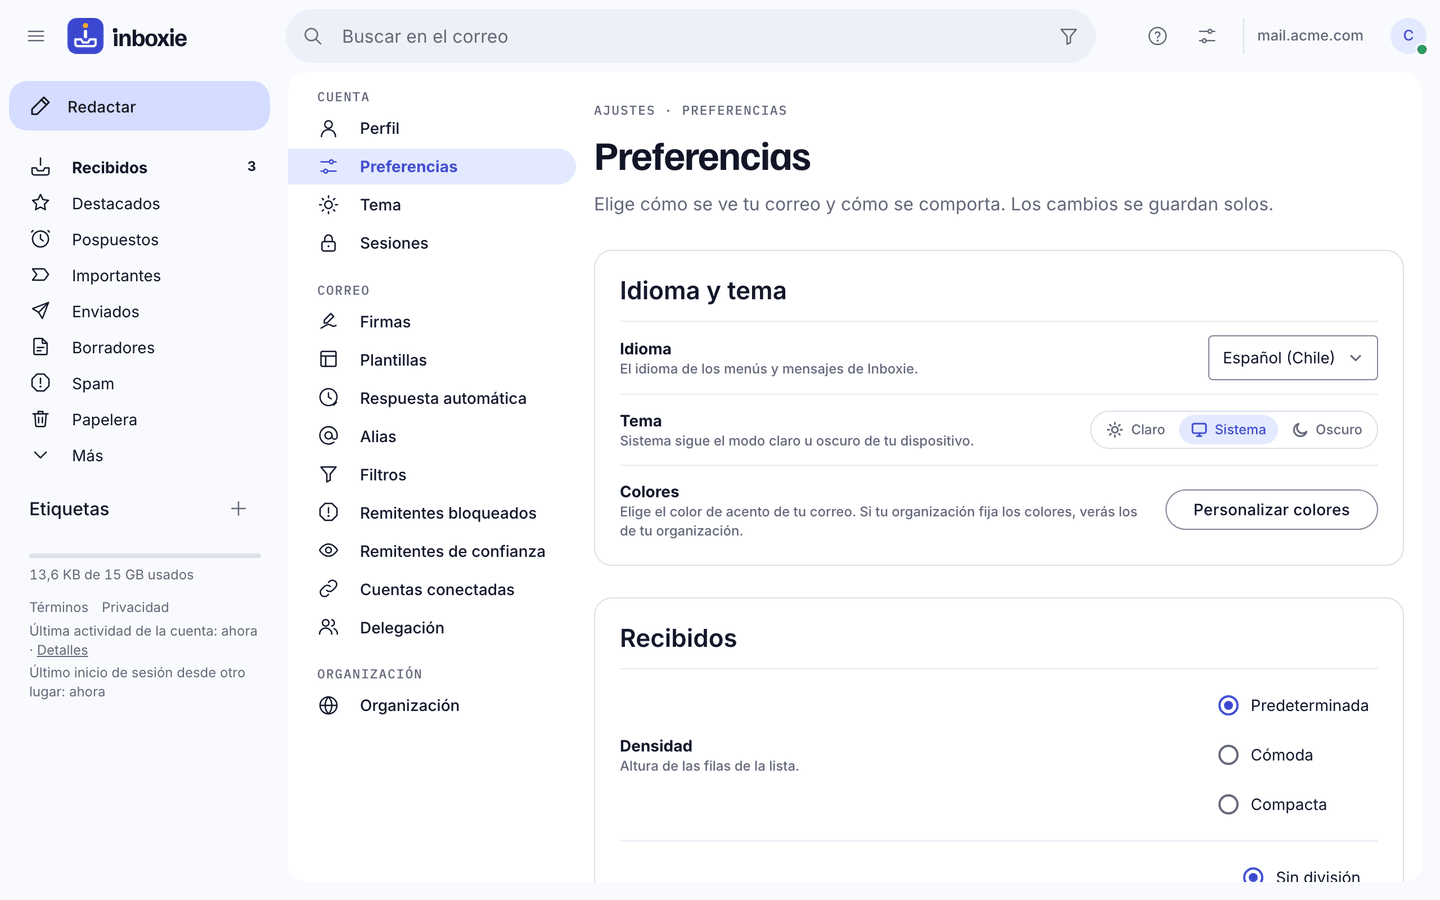
Task: Click Personalizar colores button
Action: (x=1272, y=510)
